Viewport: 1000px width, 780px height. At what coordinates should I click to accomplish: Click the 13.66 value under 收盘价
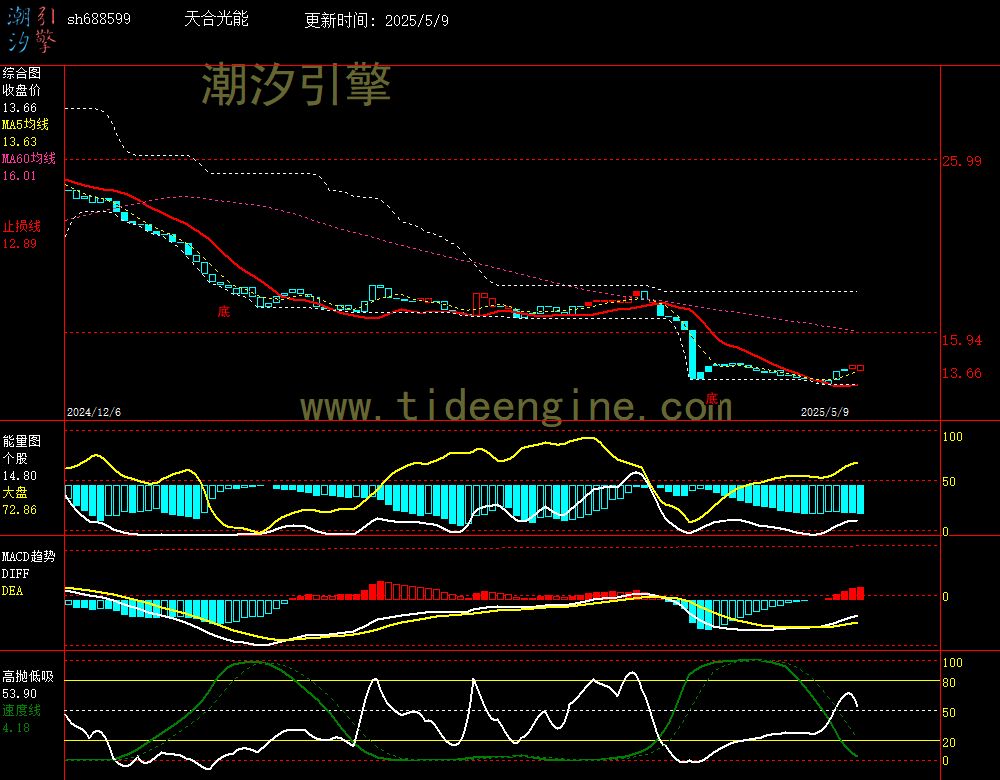pyautogui.click(x=20, y=108)
